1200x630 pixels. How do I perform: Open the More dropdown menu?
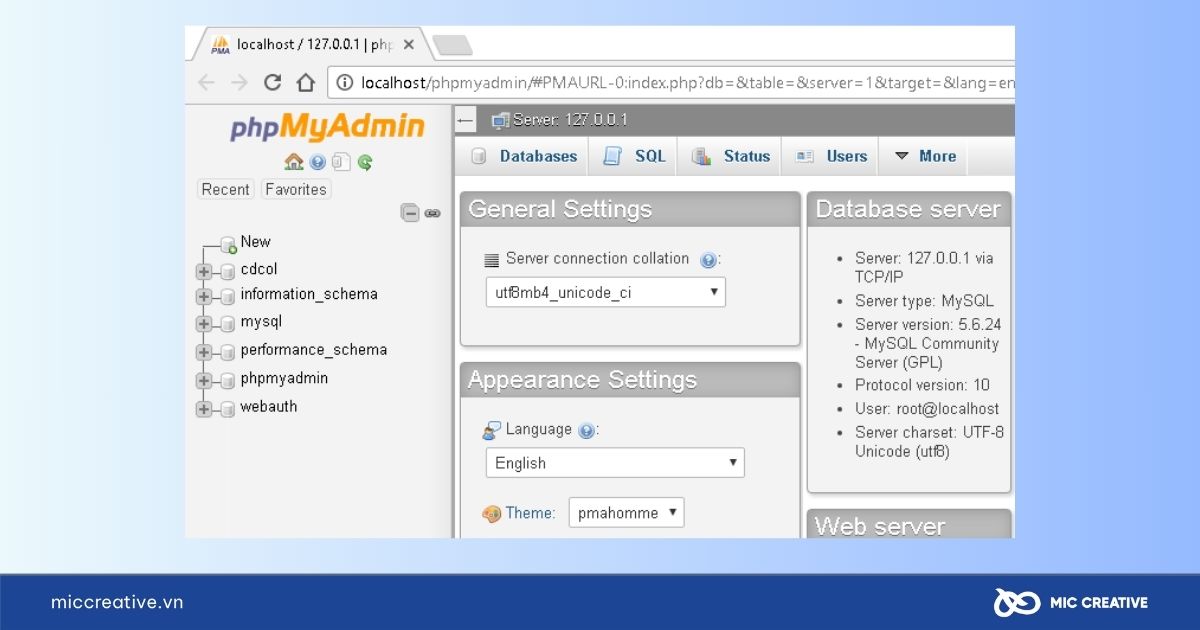pyautogui.click(x=924, y=156)
